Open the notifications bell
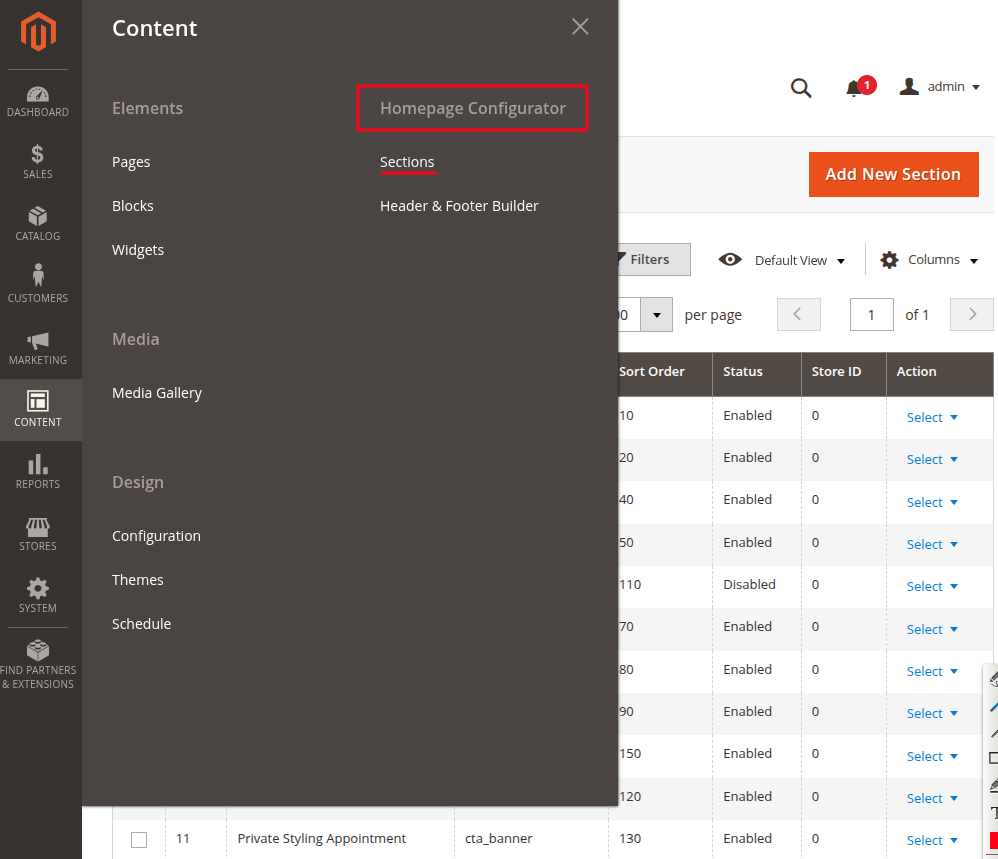The height and width of the screenshot is (859, 998). 860,87
